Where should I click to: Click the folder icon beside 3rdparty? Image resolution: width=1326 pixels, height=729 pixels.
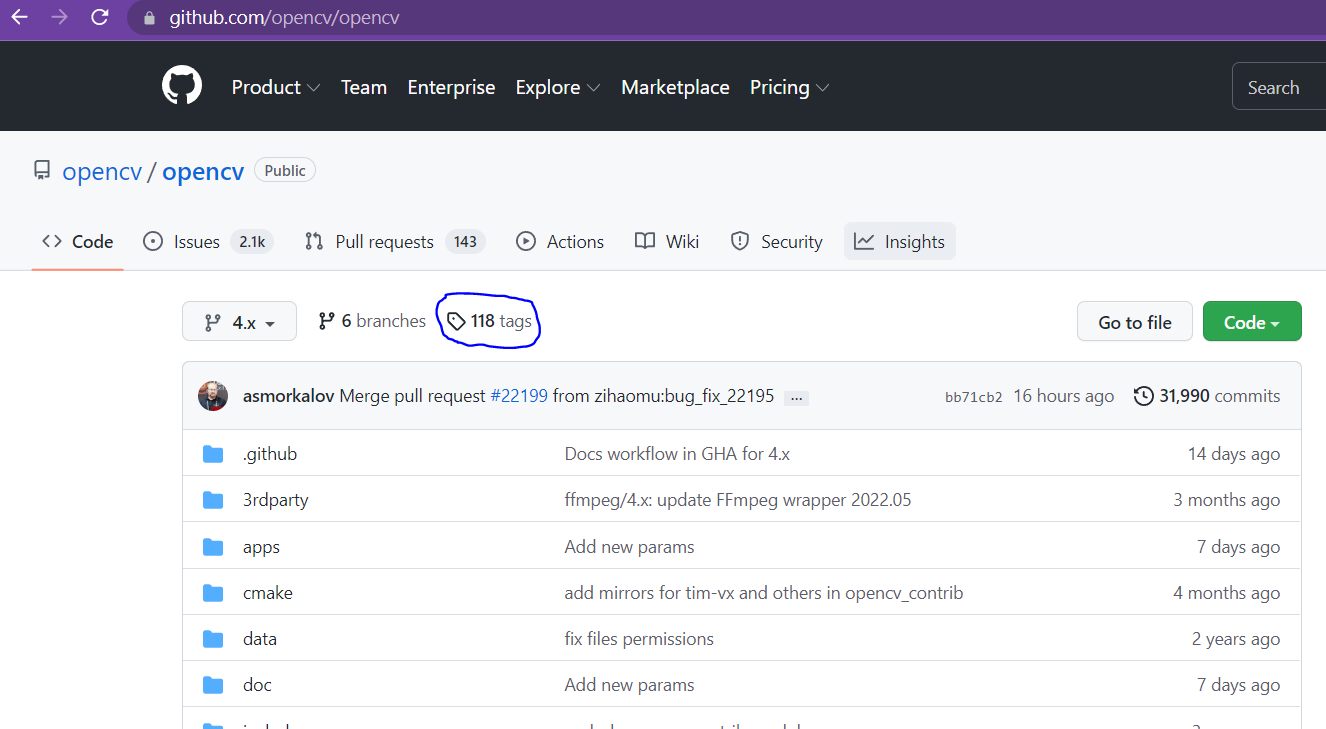[x=213, y=500]
